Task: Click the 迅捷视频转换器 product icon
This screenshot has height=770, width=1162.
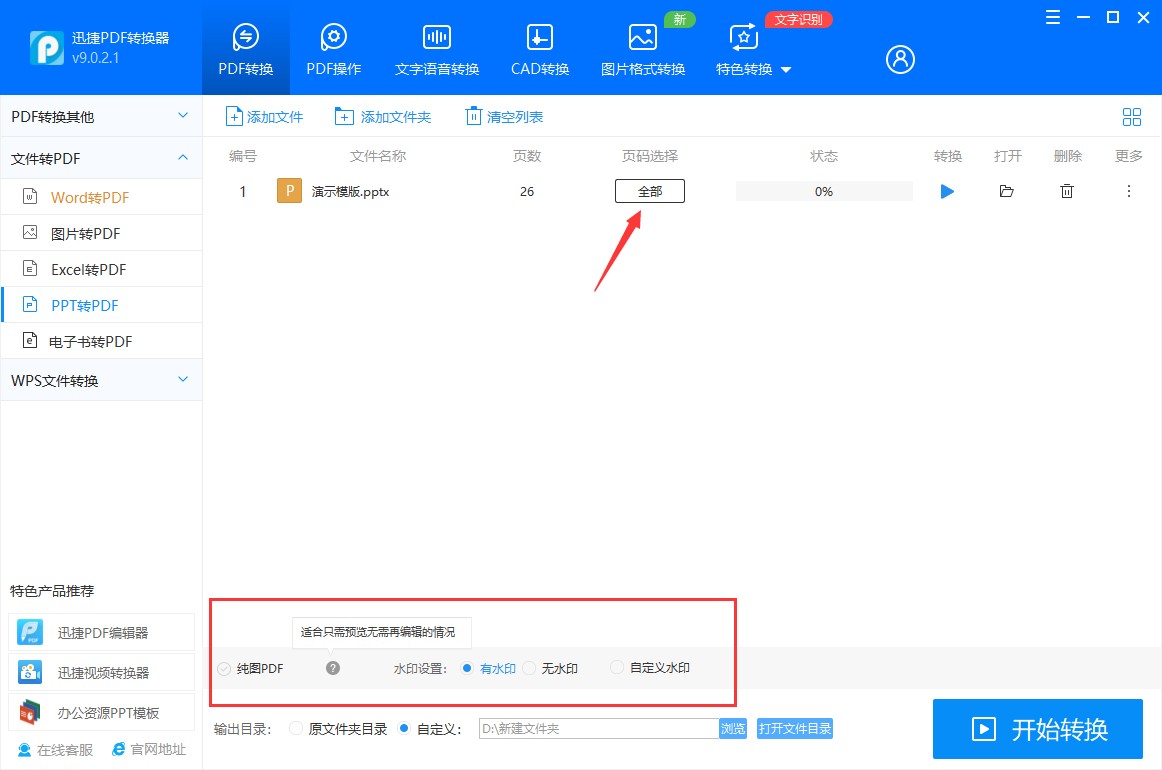Action: [x=30, y=672]
